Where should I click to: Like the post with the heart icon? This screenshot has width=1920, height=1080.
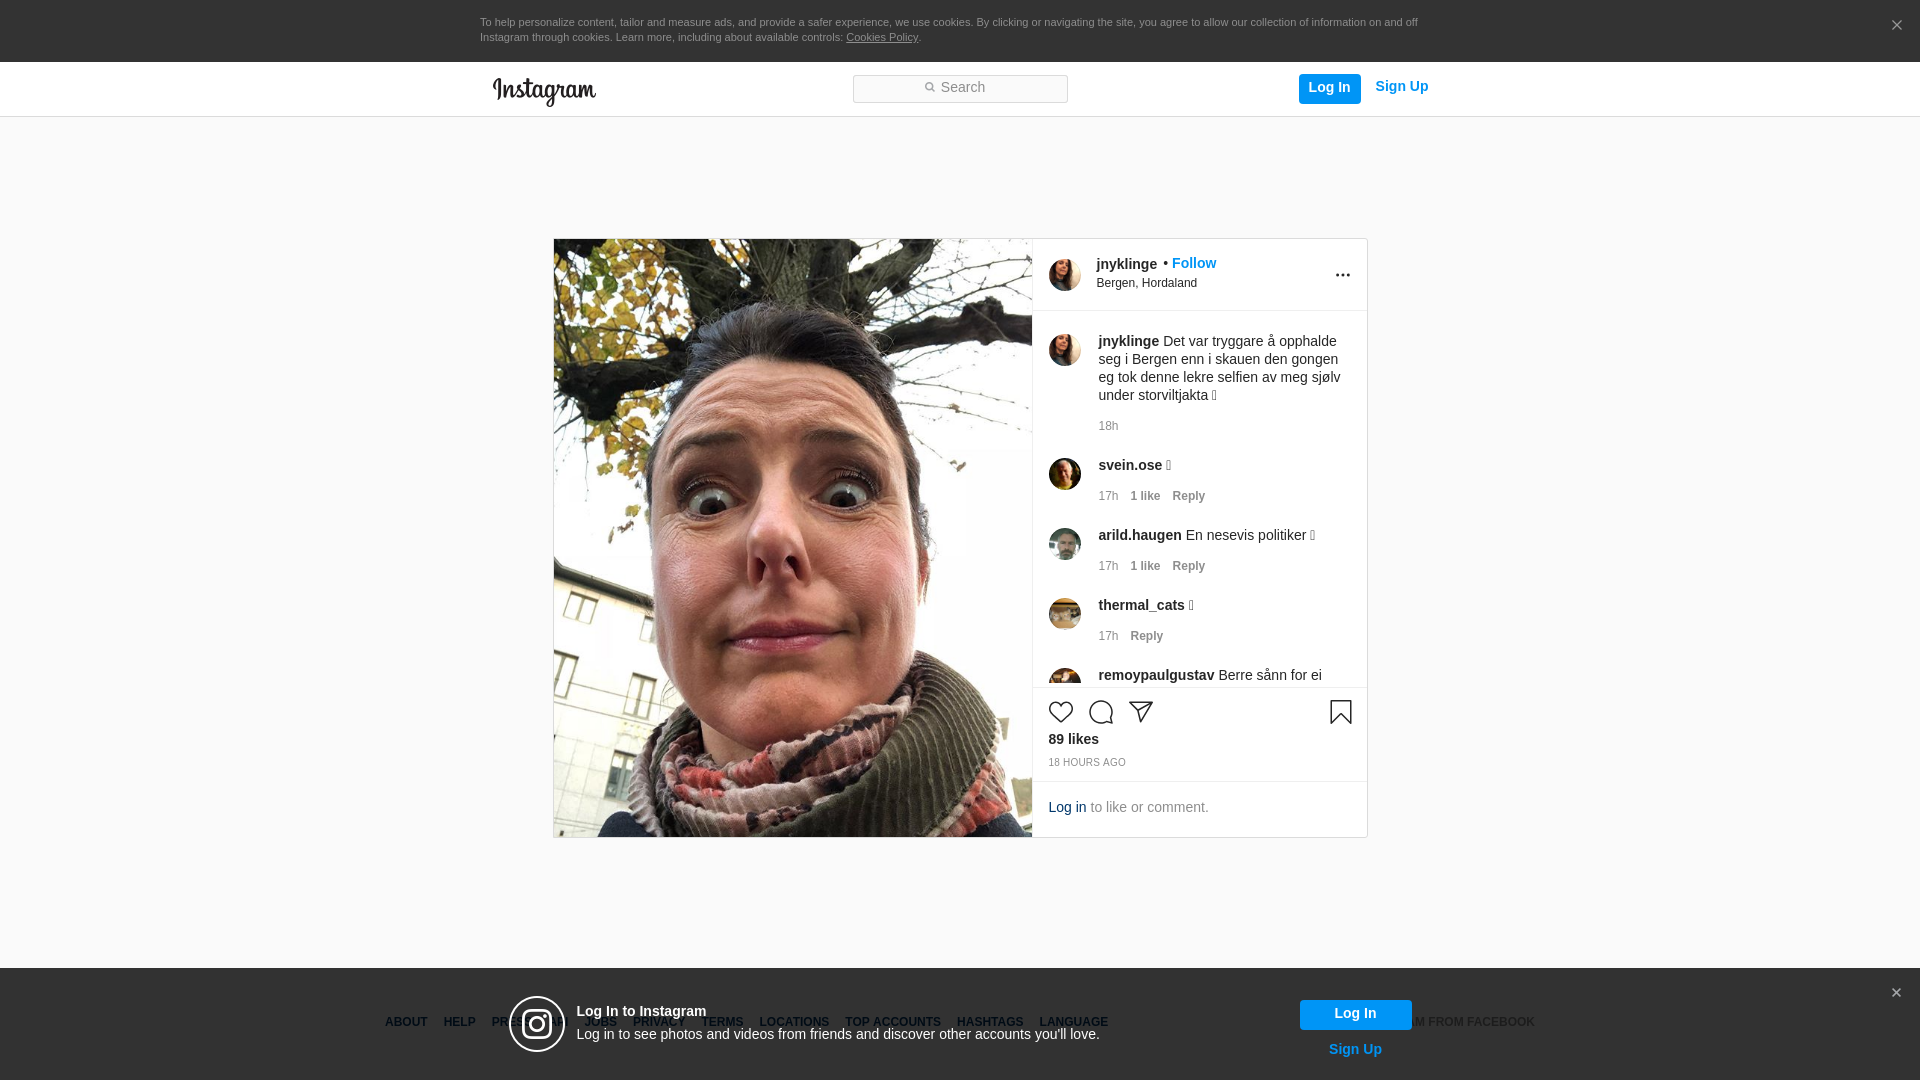click(1060, 712)
